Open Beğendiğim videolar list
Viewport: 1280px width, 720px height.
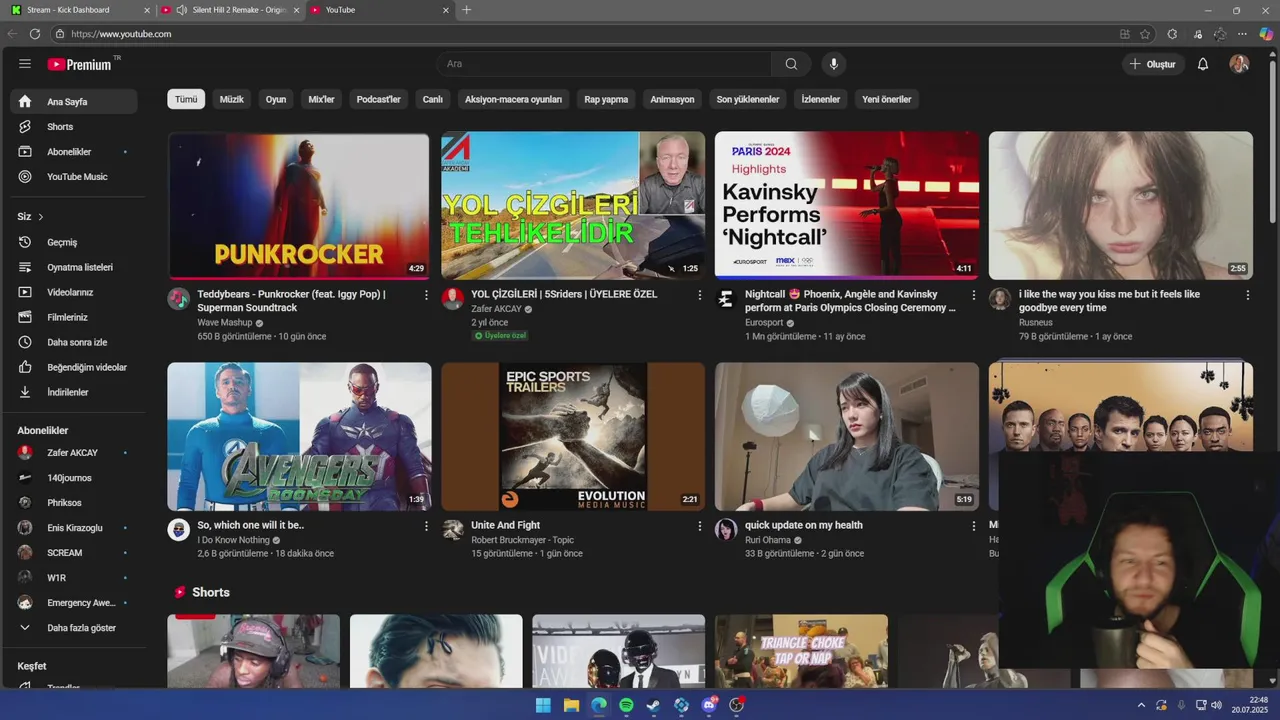[x=74, y=367]
